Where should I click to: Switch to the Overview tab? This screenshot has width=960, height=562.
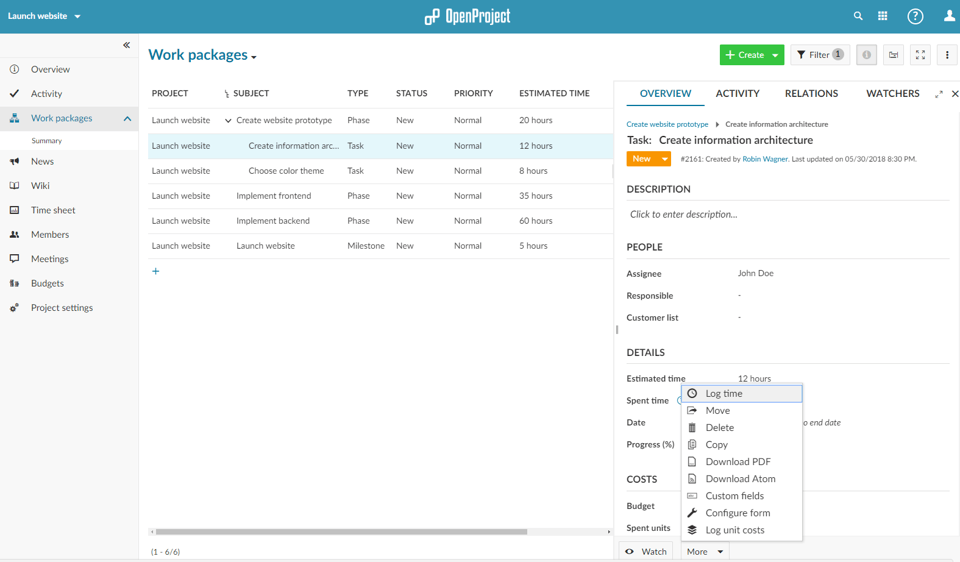point(665,94)
